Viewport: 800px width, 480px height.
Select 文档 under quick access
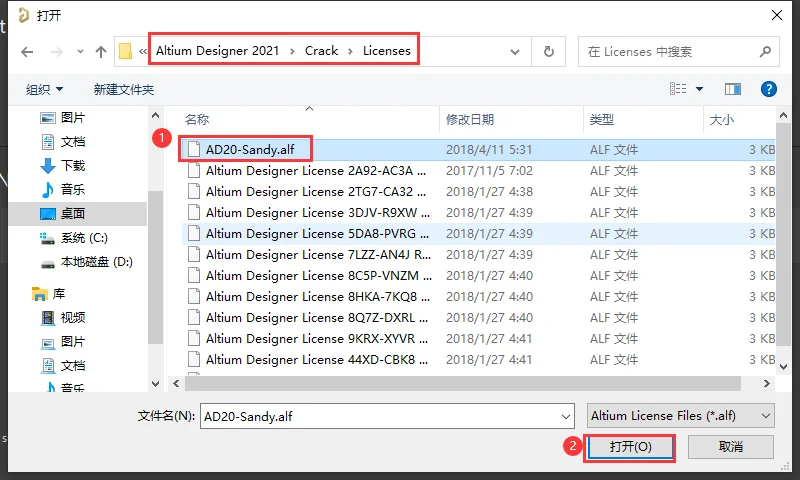coord(62,142)
